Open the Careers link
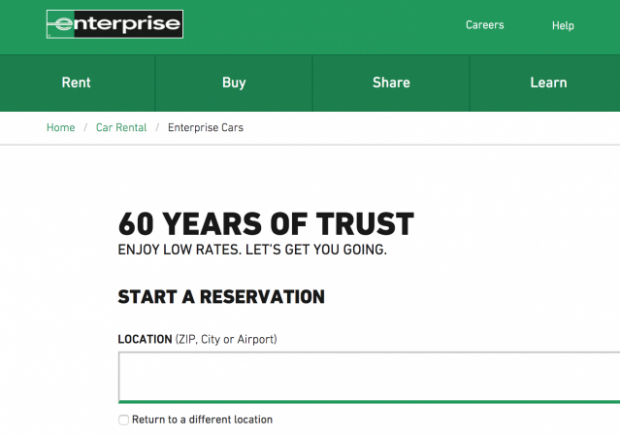This screenshot has width=620, height=437. (x=485, y=25)
